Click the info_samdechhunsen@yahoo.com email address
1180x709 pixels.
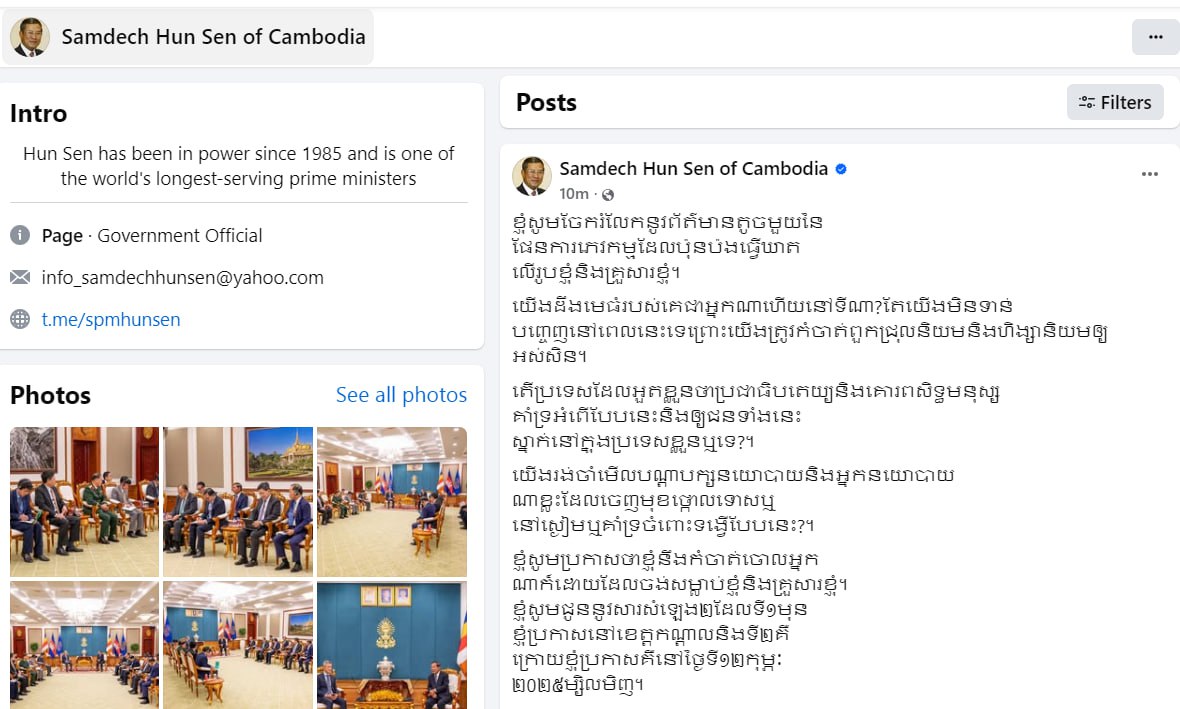point(183,278)
